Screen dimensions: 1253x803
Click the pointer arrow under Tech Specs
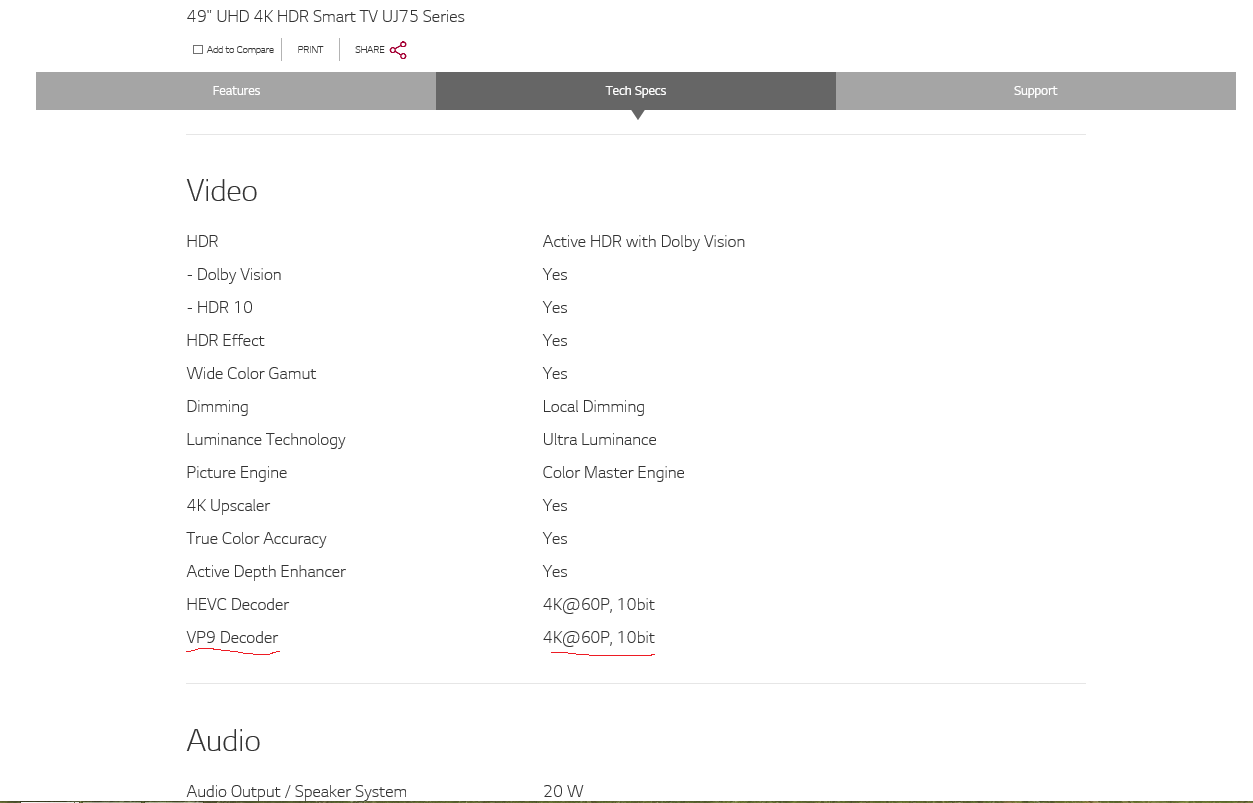(637, 115)
